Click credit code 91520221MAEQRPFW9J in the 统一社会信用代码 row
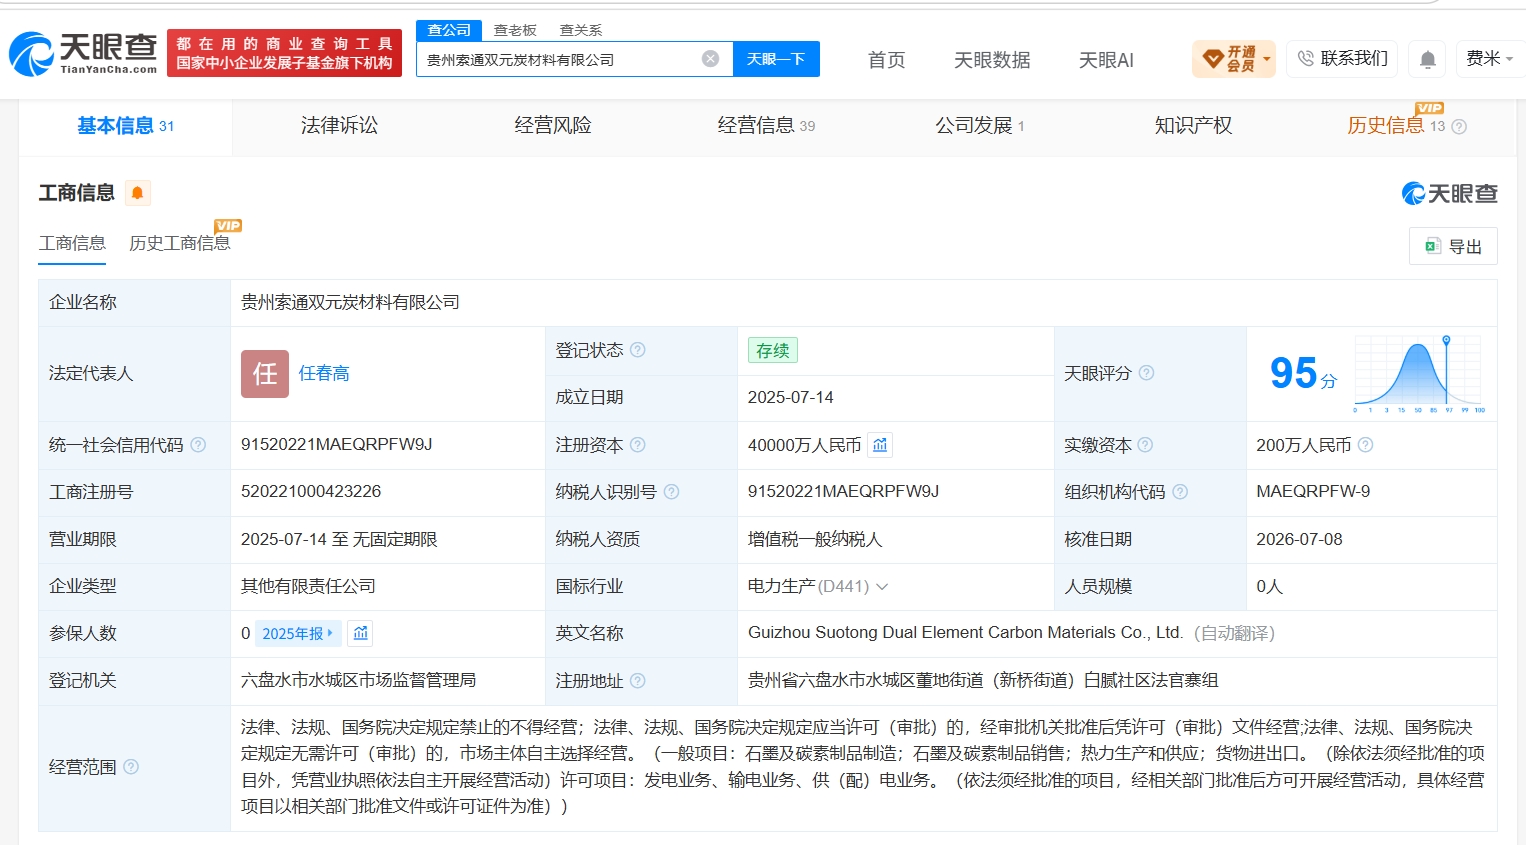This screenshot has width=1526, height=845. point(337,445)
